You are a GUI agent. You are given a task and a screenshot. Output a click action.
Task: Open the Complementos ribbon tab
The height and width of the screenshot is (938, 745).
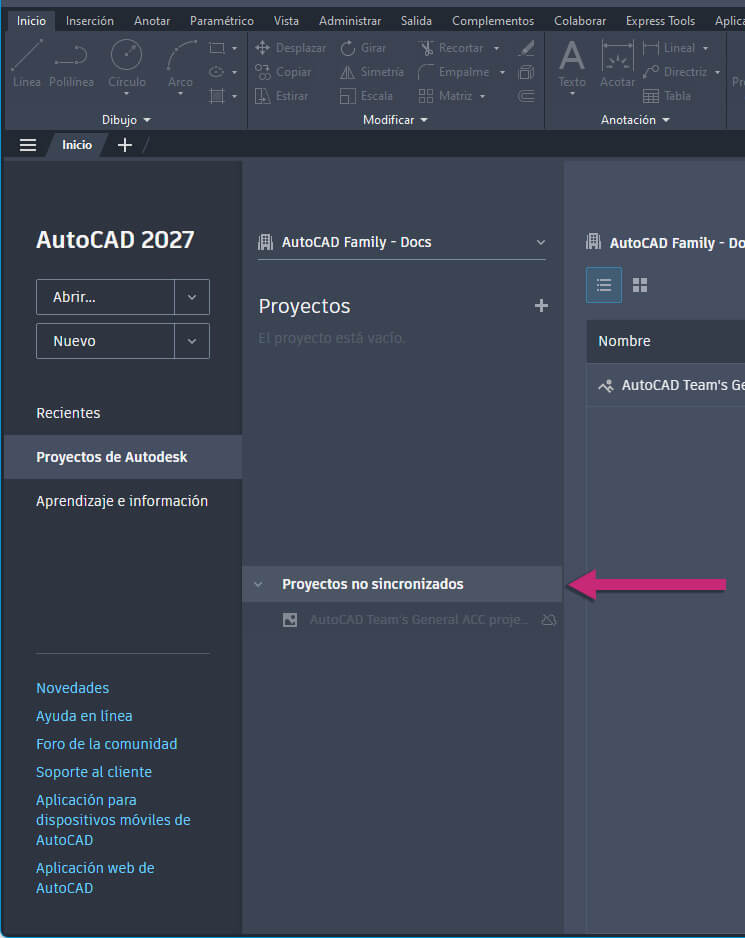pyautogui.click(x=493, y=21)
